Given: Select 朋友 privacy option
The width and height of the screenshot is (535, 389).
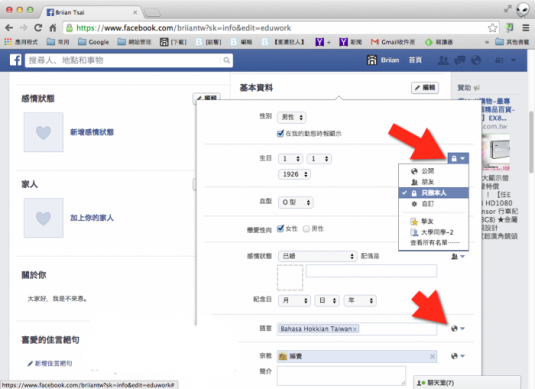Looking at the screenshot, I should pos(433,182).
